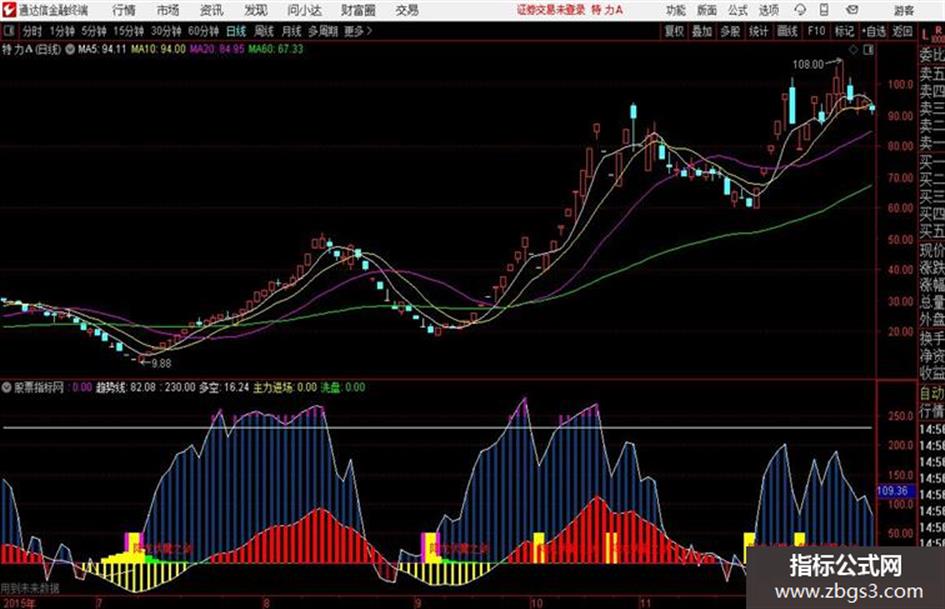Click the 游客 user label

click(903, 10)
